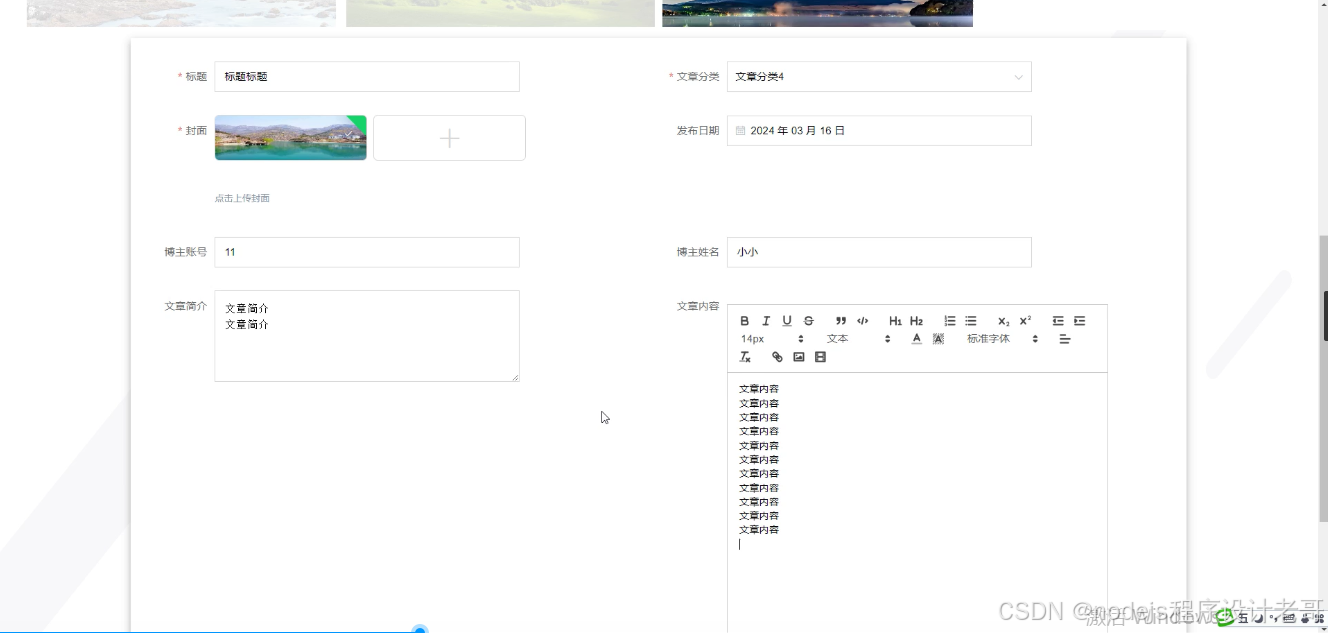
Task: Open background highlight color picker
Action: tap(938, 339)
